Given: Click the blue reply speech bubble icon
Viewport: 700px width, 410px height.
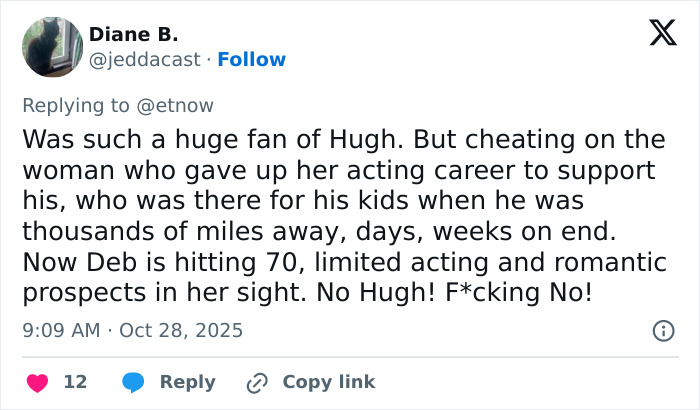Looking at the screenshot, I should pos(132,382).
